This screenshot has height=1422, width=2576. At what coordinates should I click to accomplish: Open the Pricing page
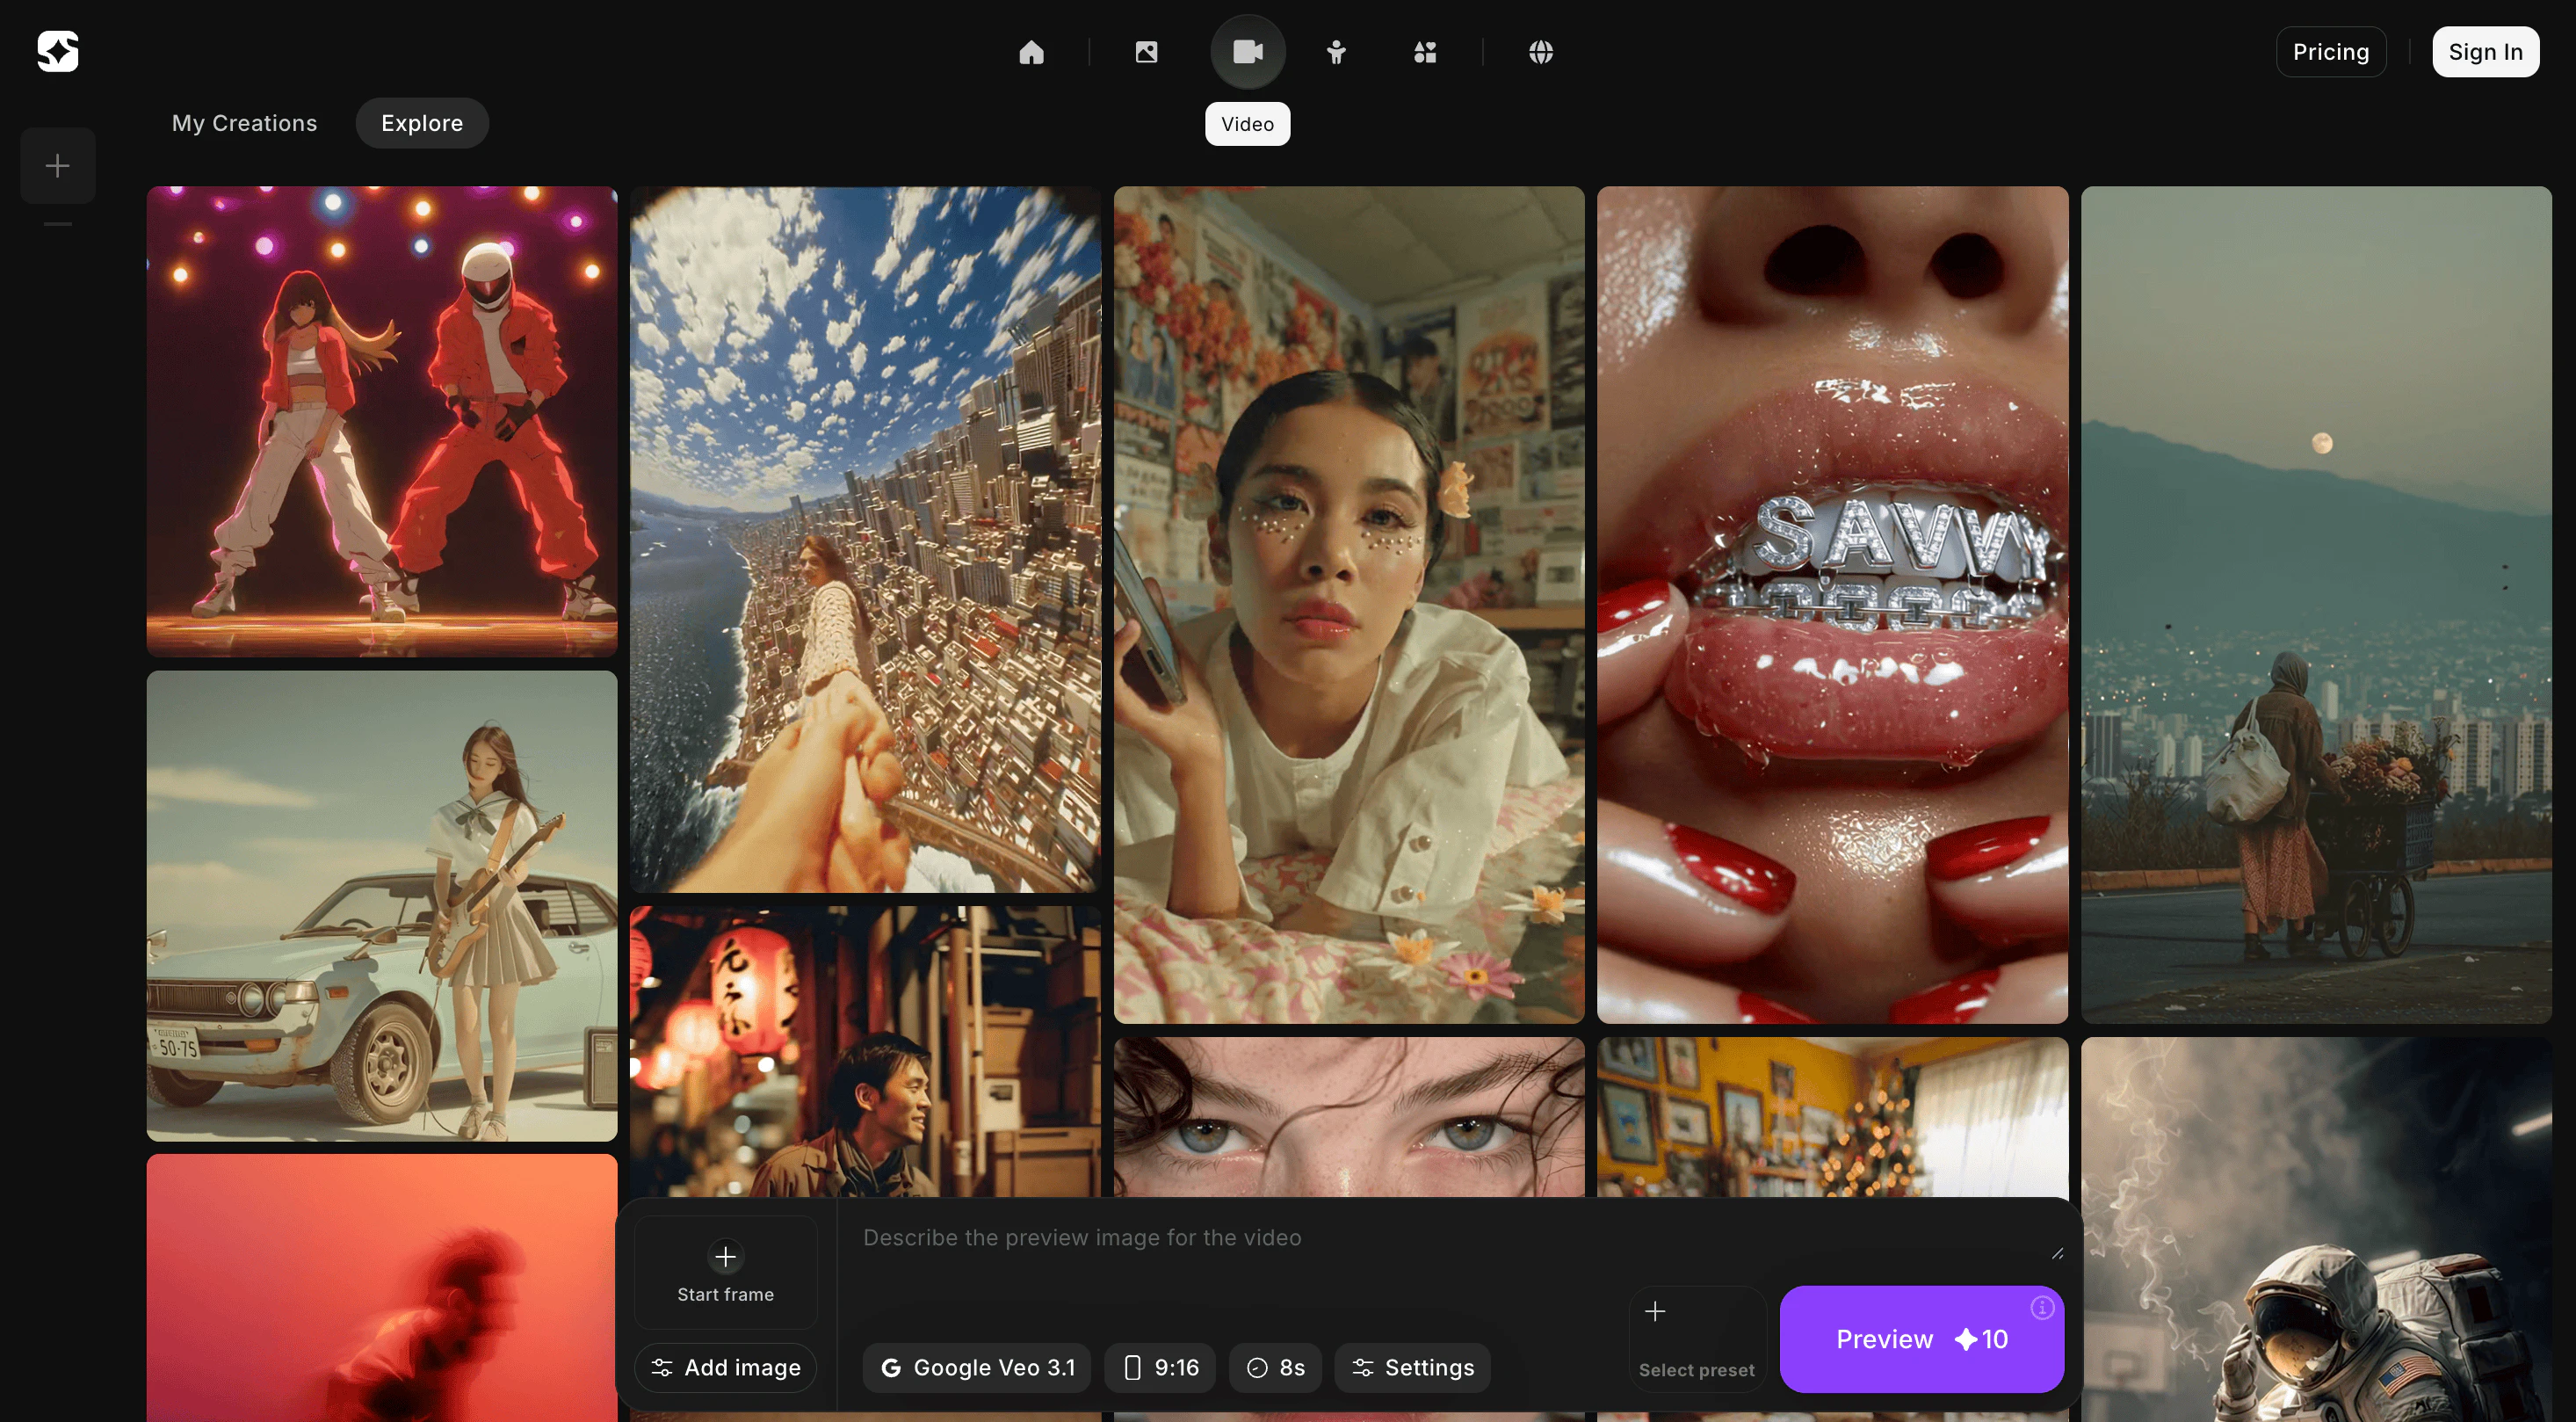[x=2330, y=51]
